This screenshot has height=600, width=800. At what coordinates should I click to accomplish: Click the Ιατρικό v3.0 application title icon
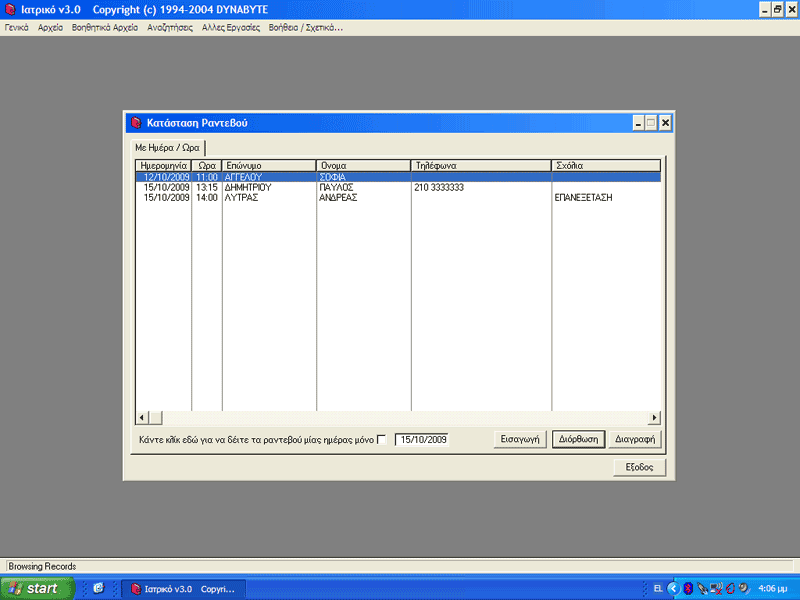point(10,9)
